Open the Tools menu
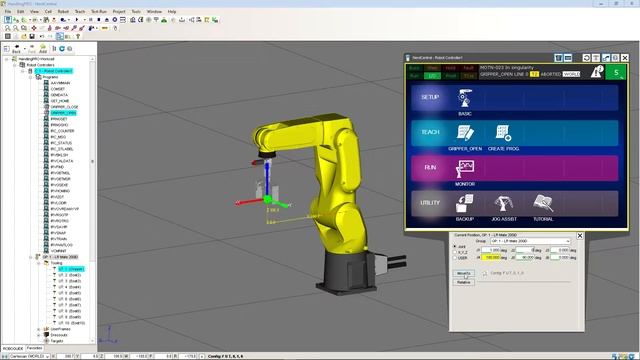Image resolution: width=640 pixels, height=360 pixels. [x=136, y=11]
